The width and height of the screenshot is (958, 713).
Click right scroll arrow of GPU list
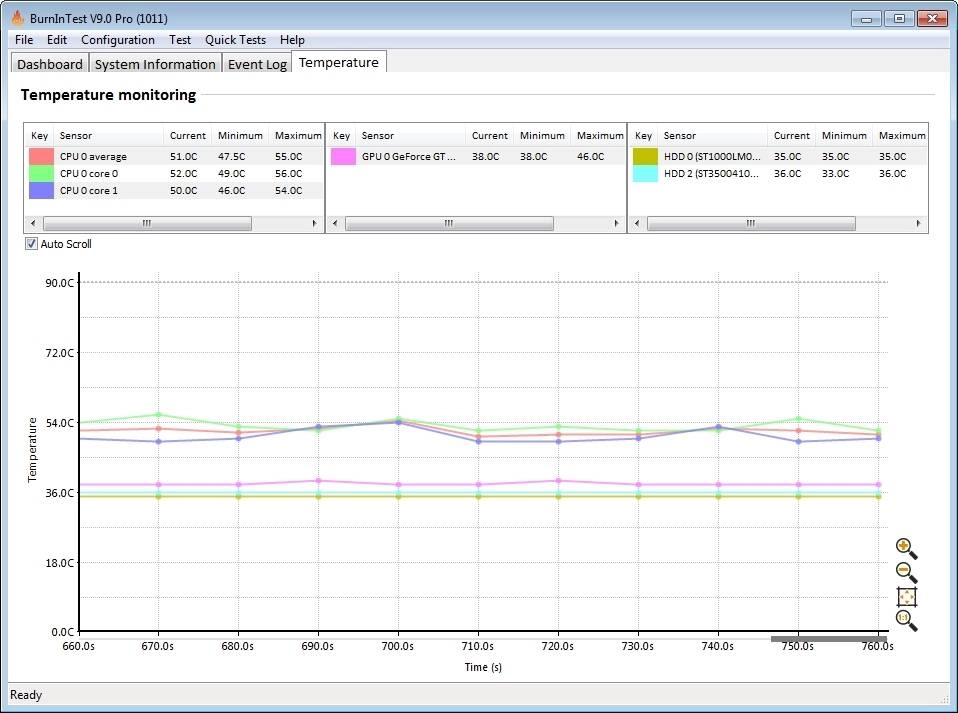(616, 223)
